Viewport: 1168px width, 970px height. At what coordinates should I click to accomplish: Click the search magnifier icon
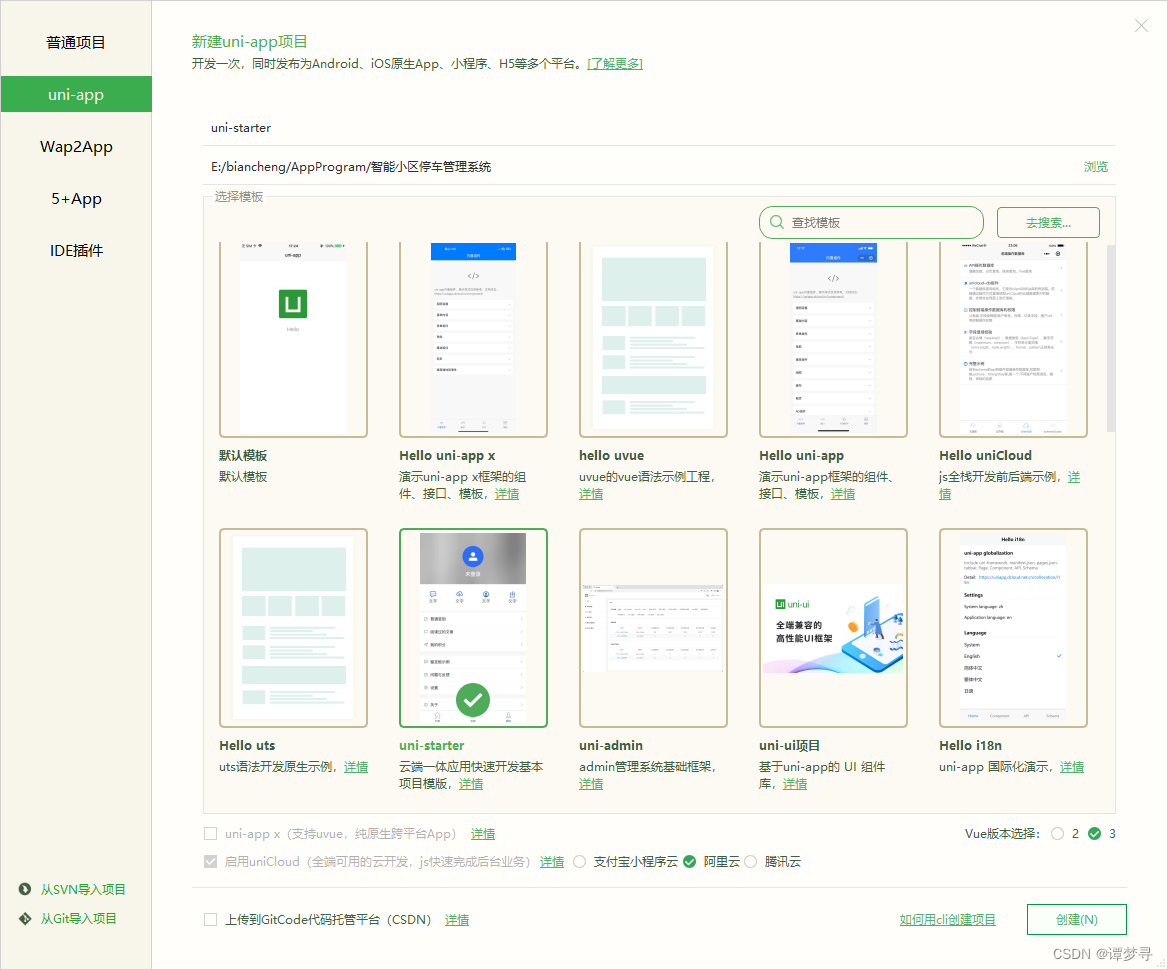[776, 222]
